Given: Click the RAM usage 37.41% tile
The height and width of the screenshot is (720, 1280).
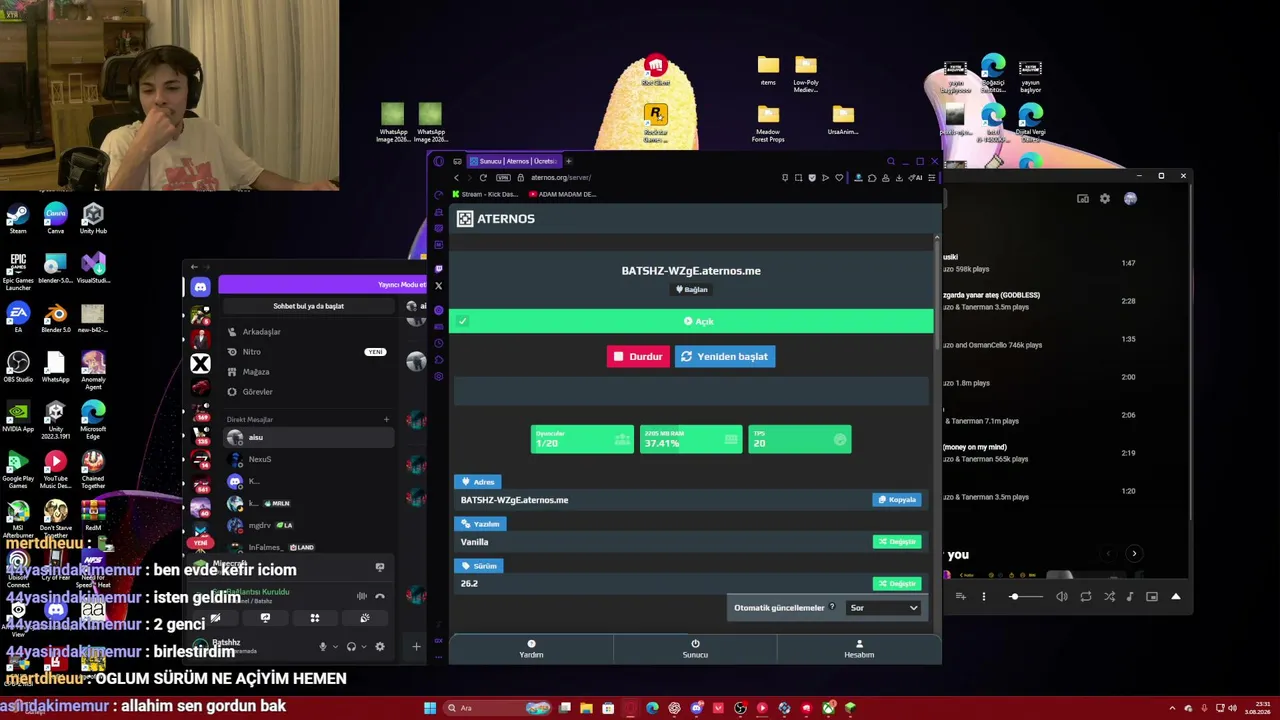Looking at the screenshot, I should pos(691,439).
